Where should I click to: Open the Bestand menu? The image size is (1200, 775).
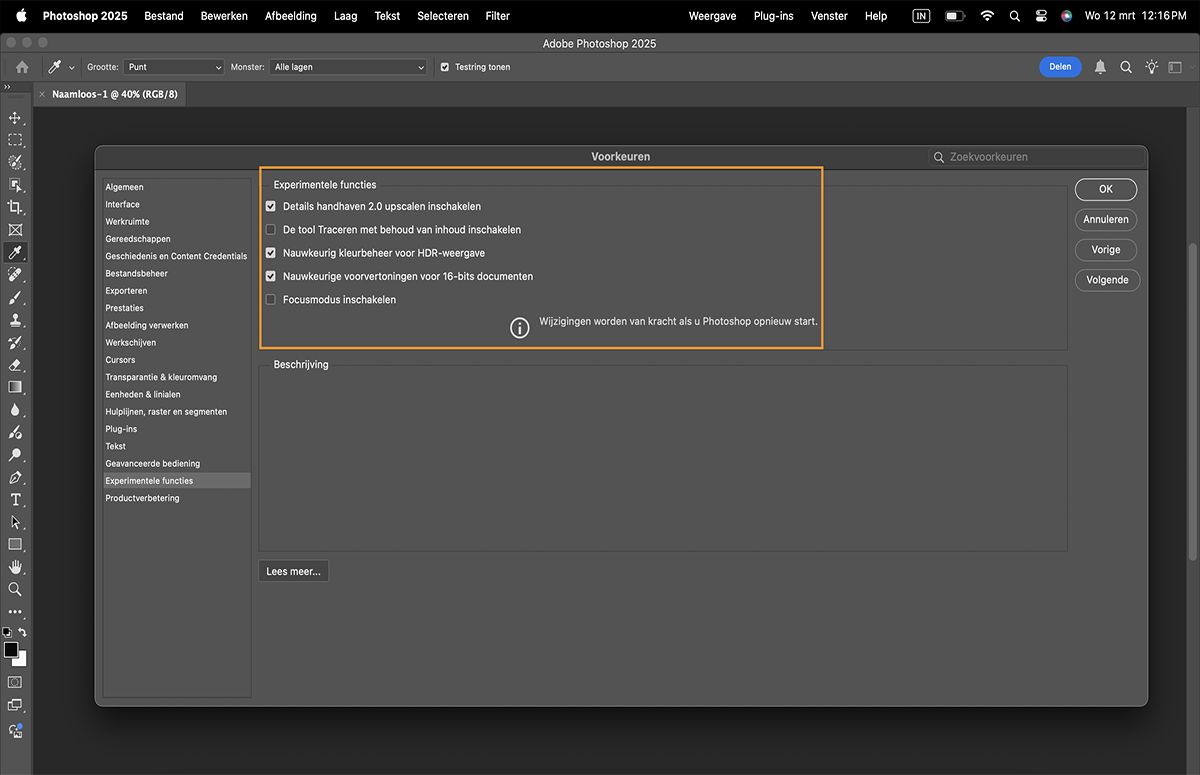[x=164, y=16]
